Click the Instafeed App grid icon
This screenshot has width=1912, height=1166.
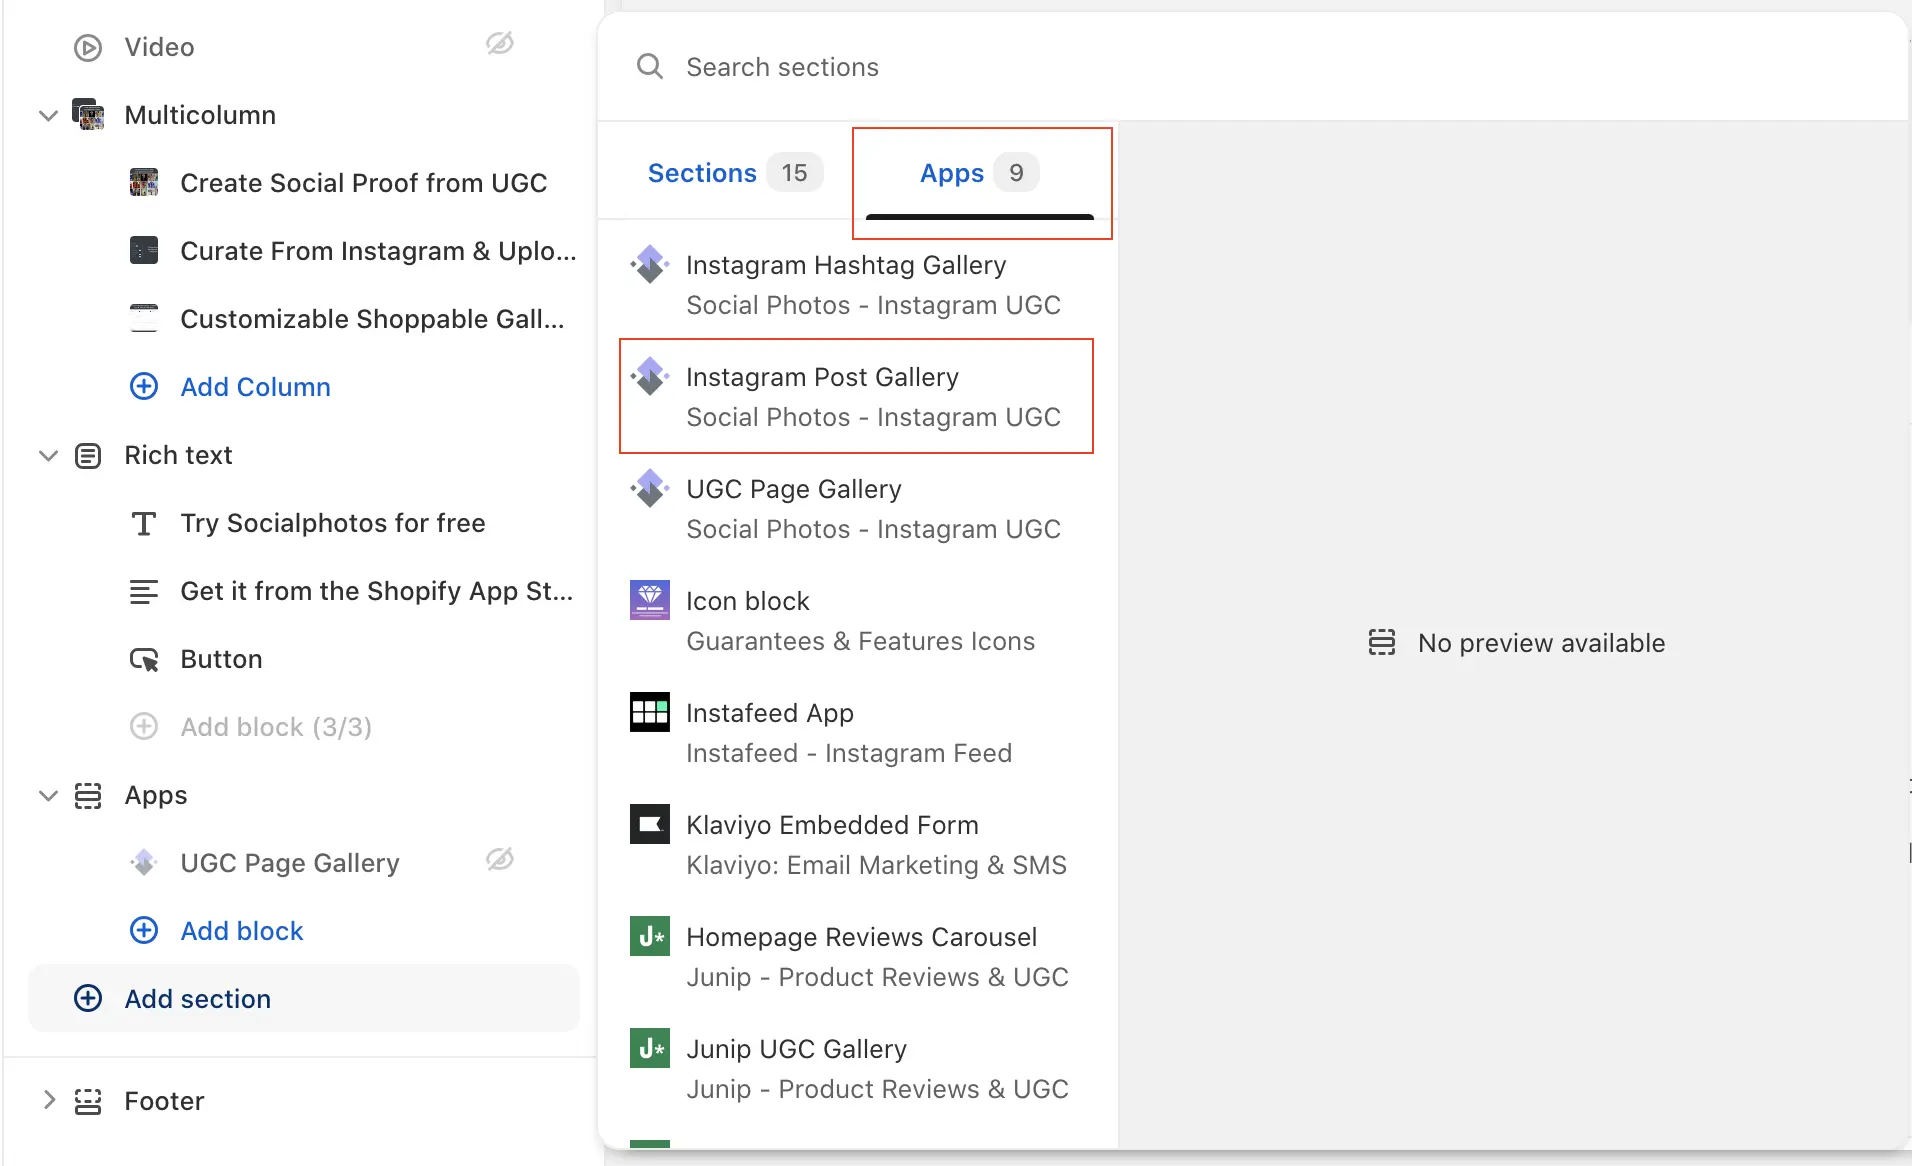pyautogui.click(x=650, y=712)
